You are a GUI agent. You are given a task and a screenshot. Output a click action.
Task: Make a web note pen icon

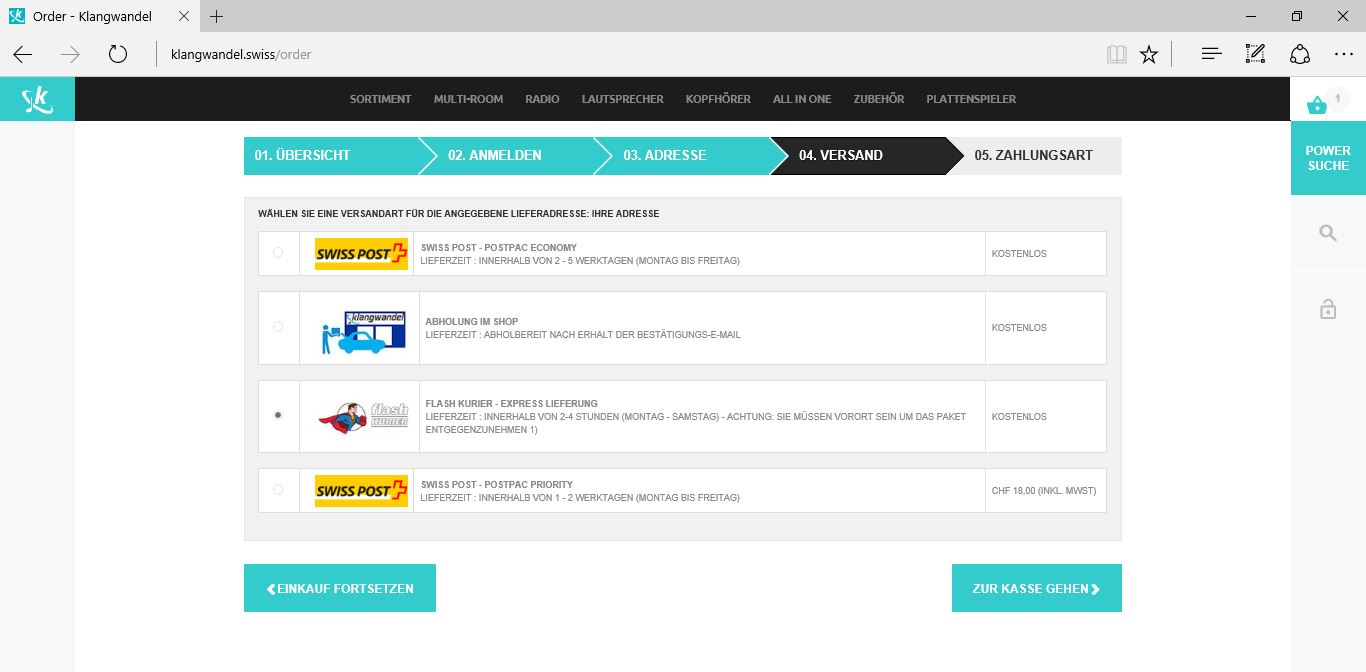[x=1255, y=54]
